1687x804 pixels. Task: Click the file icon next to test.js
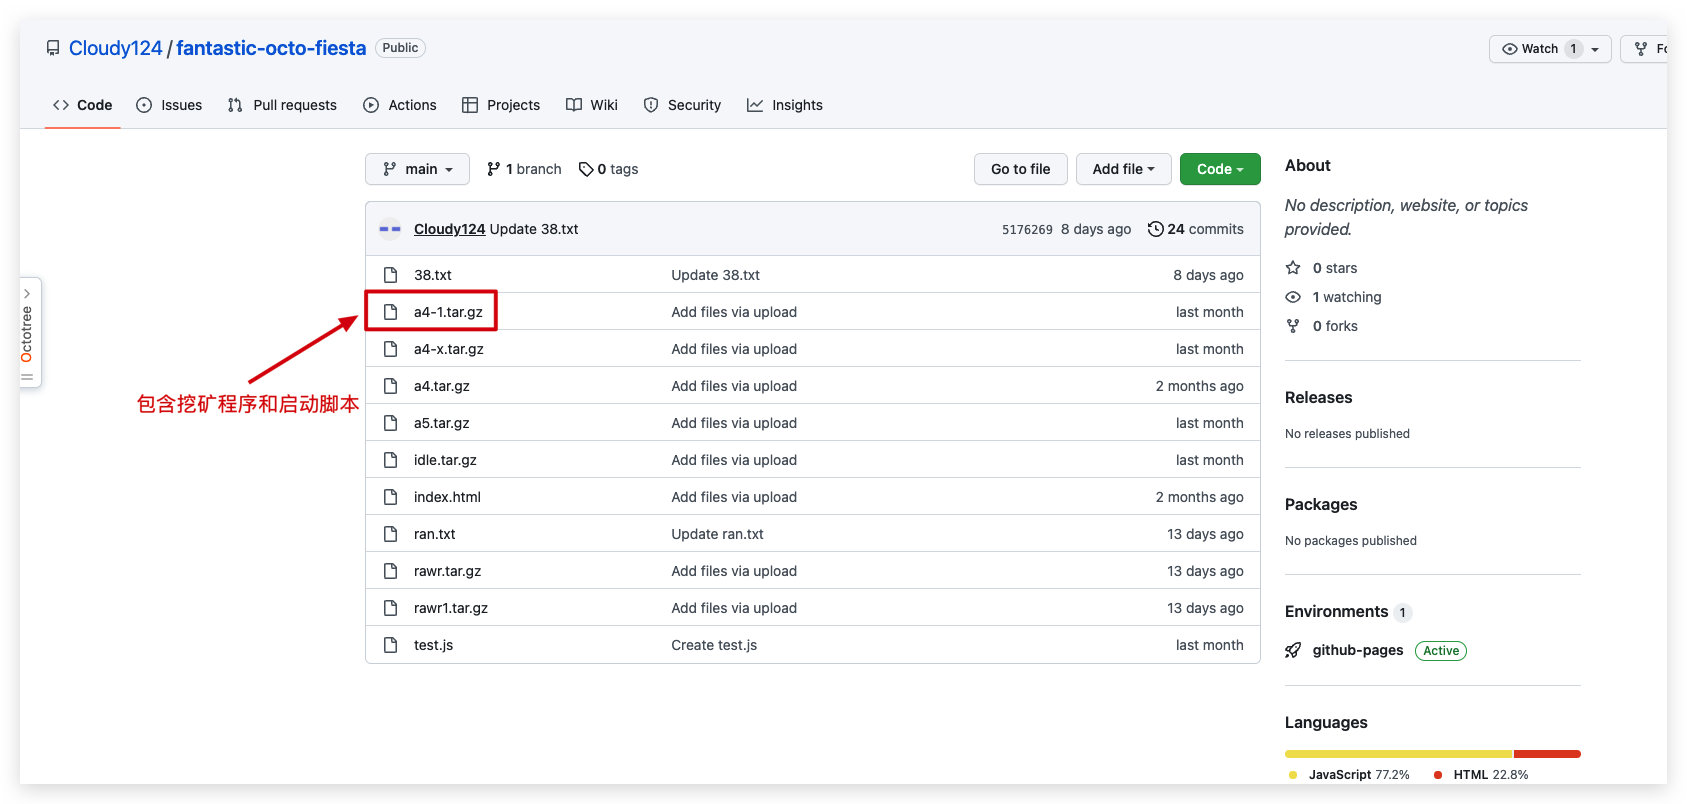point(391,645)
